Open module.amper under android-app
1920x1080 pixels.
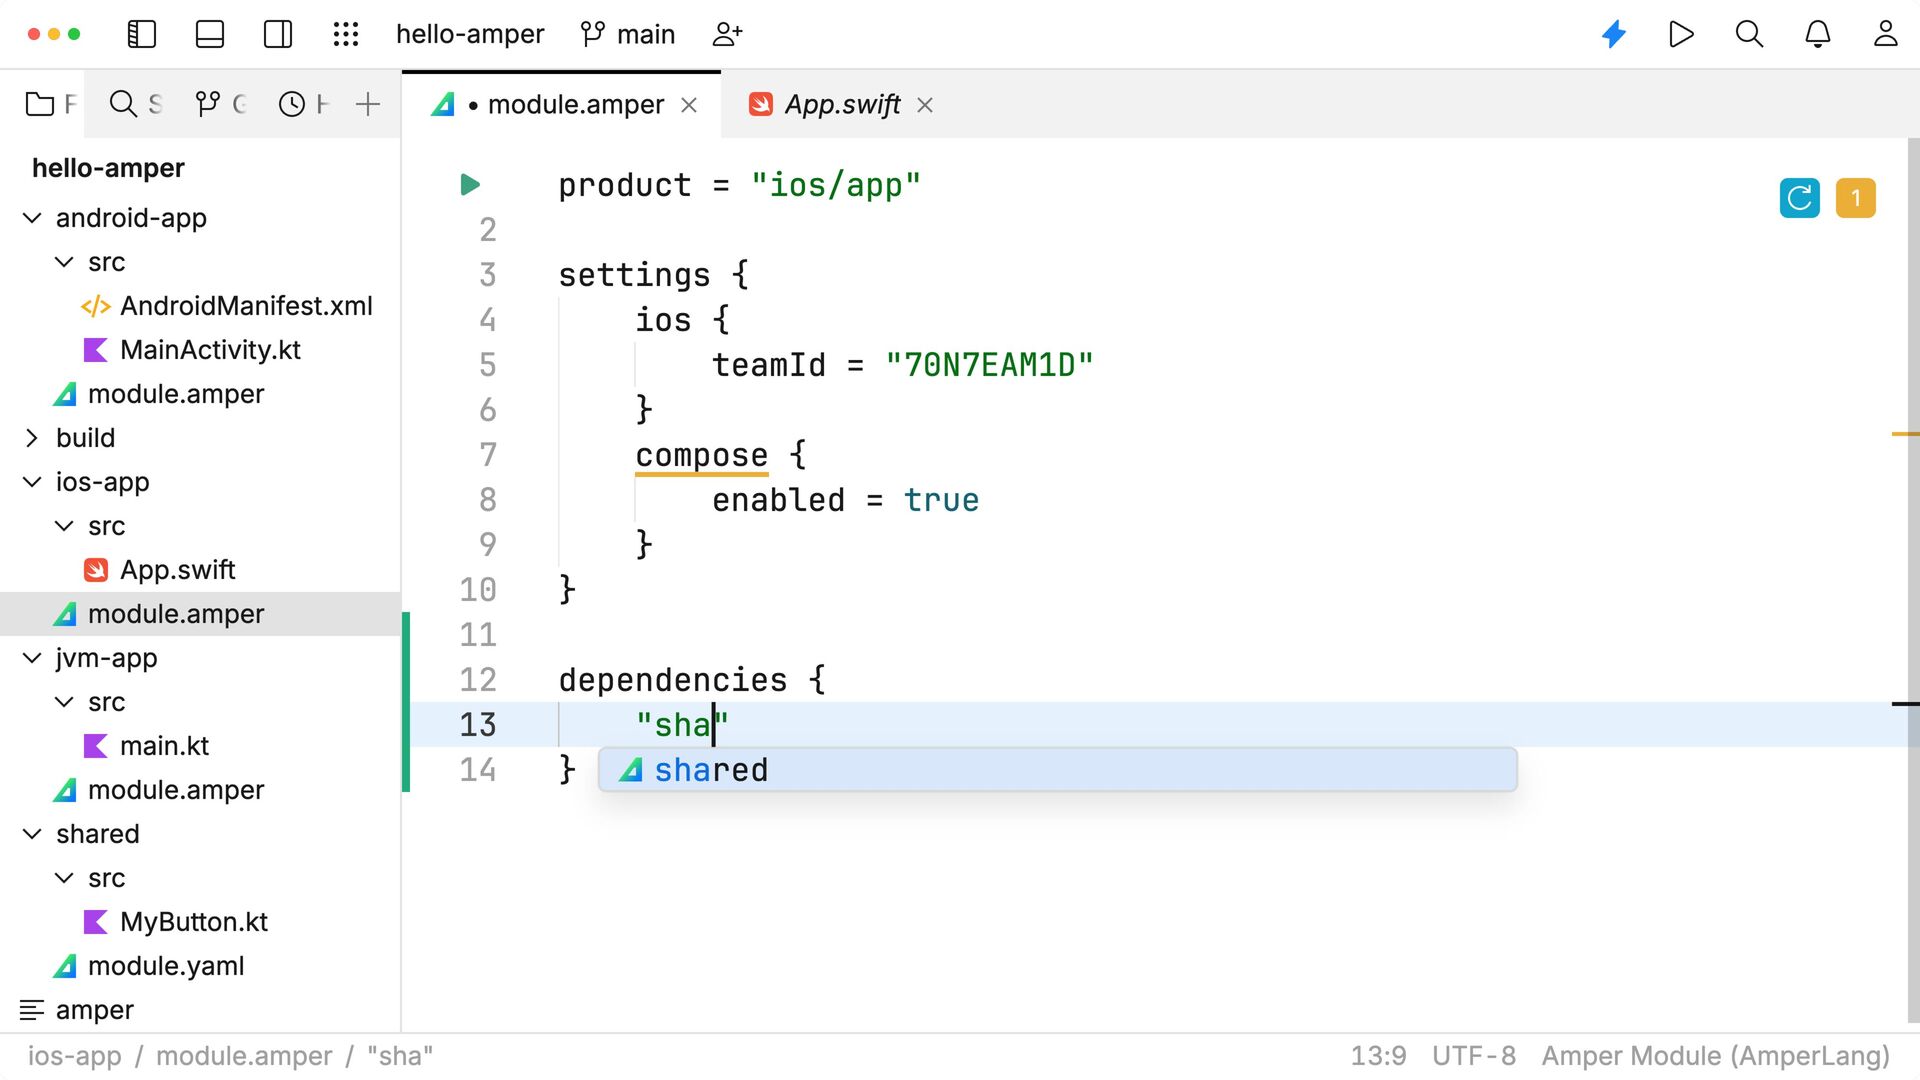[x=176, y=394]
